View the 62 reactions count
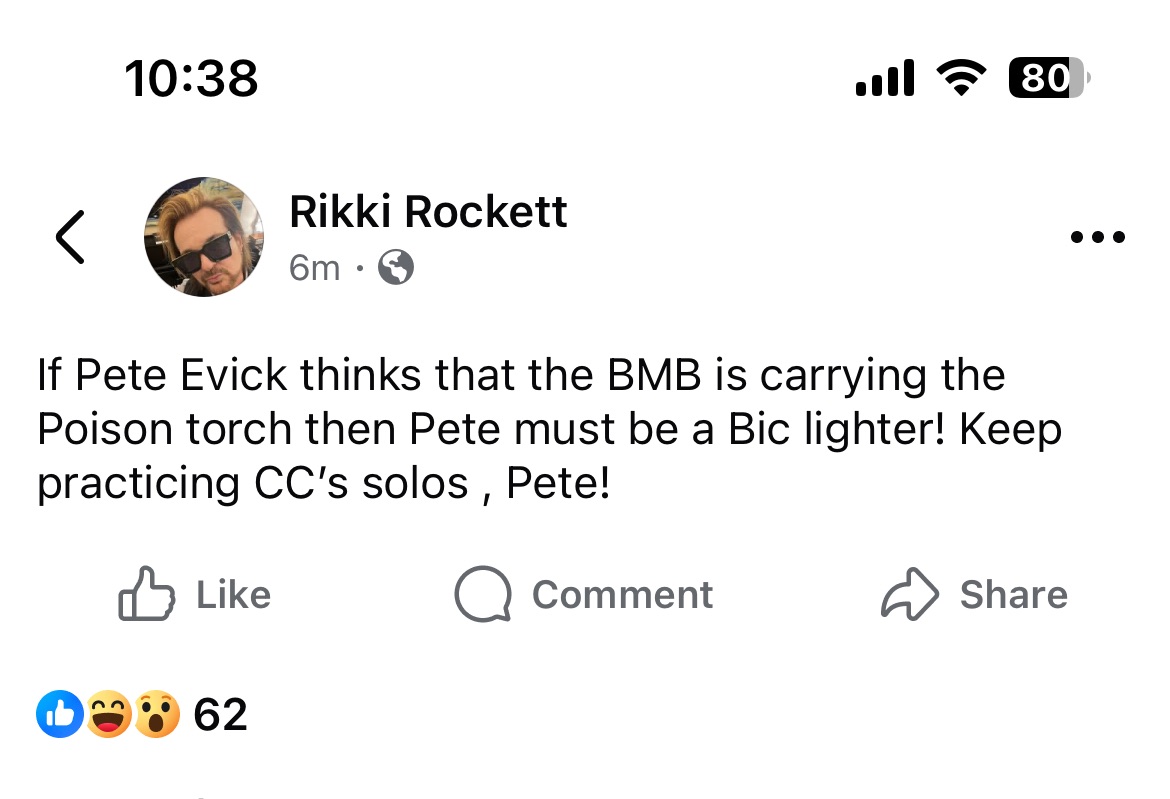The width and height of the screenshot is (1170, 799). coord(220,715)
